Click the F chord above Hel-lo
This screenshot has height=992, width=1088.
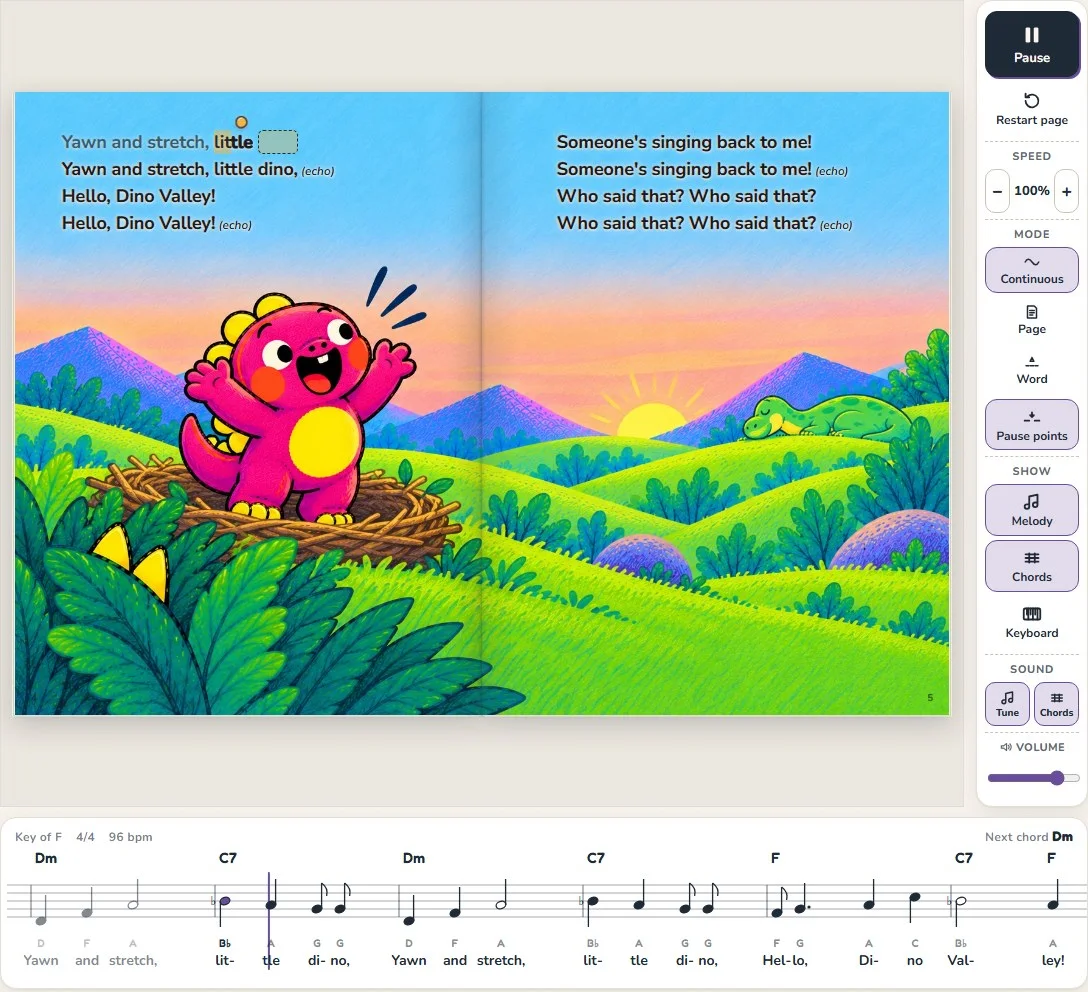pyautogui.click(x=775, y=858)
